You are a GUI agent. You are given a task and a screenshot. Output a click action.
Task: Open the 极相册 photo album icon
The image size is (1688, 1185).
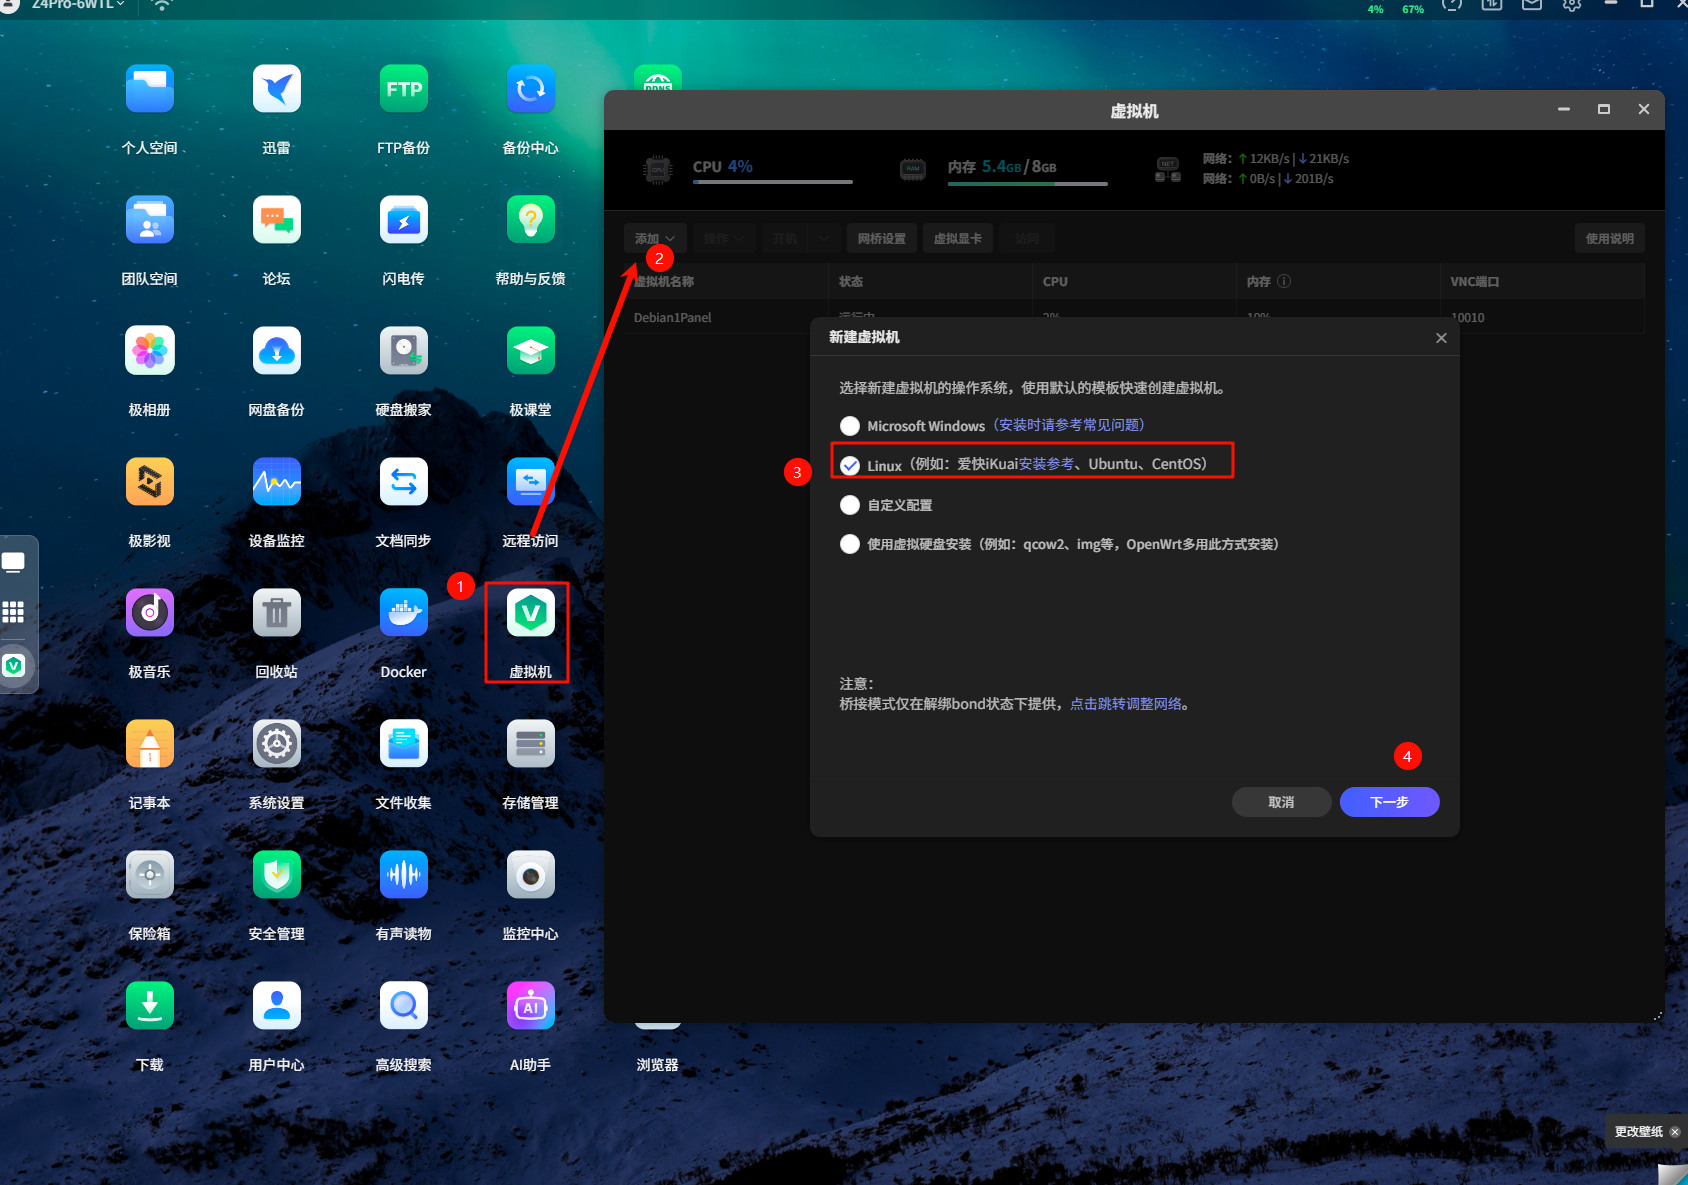click(150, 352)
